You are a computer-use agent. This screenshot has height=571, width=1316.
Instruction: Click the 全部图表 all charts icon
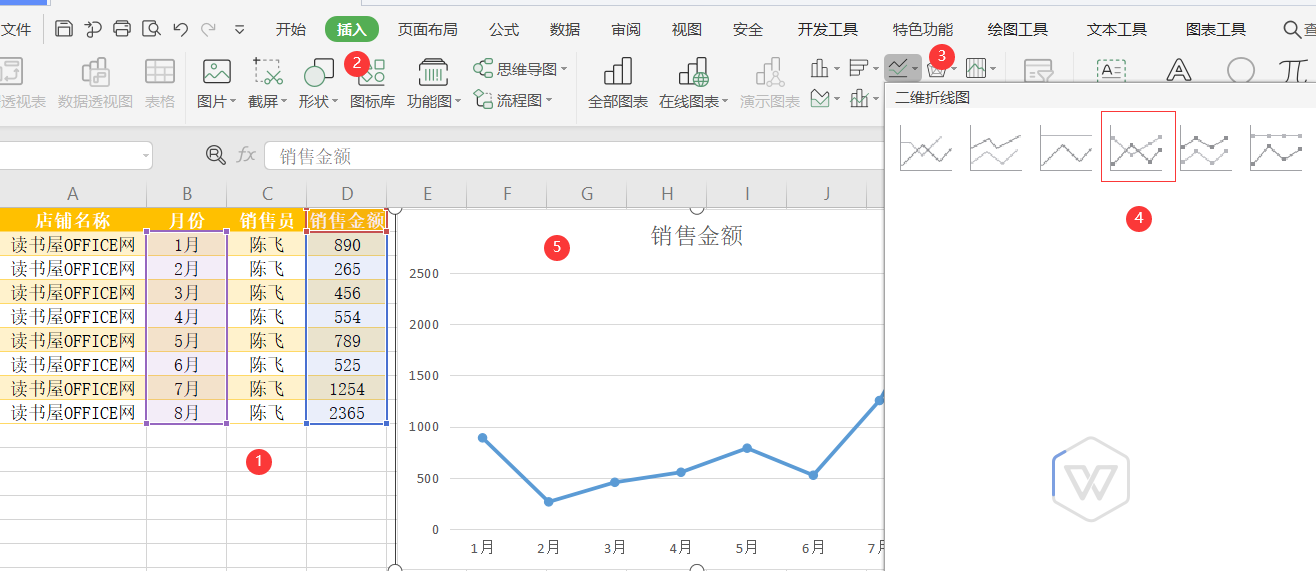pyautogui.click(x=617, y=73)
